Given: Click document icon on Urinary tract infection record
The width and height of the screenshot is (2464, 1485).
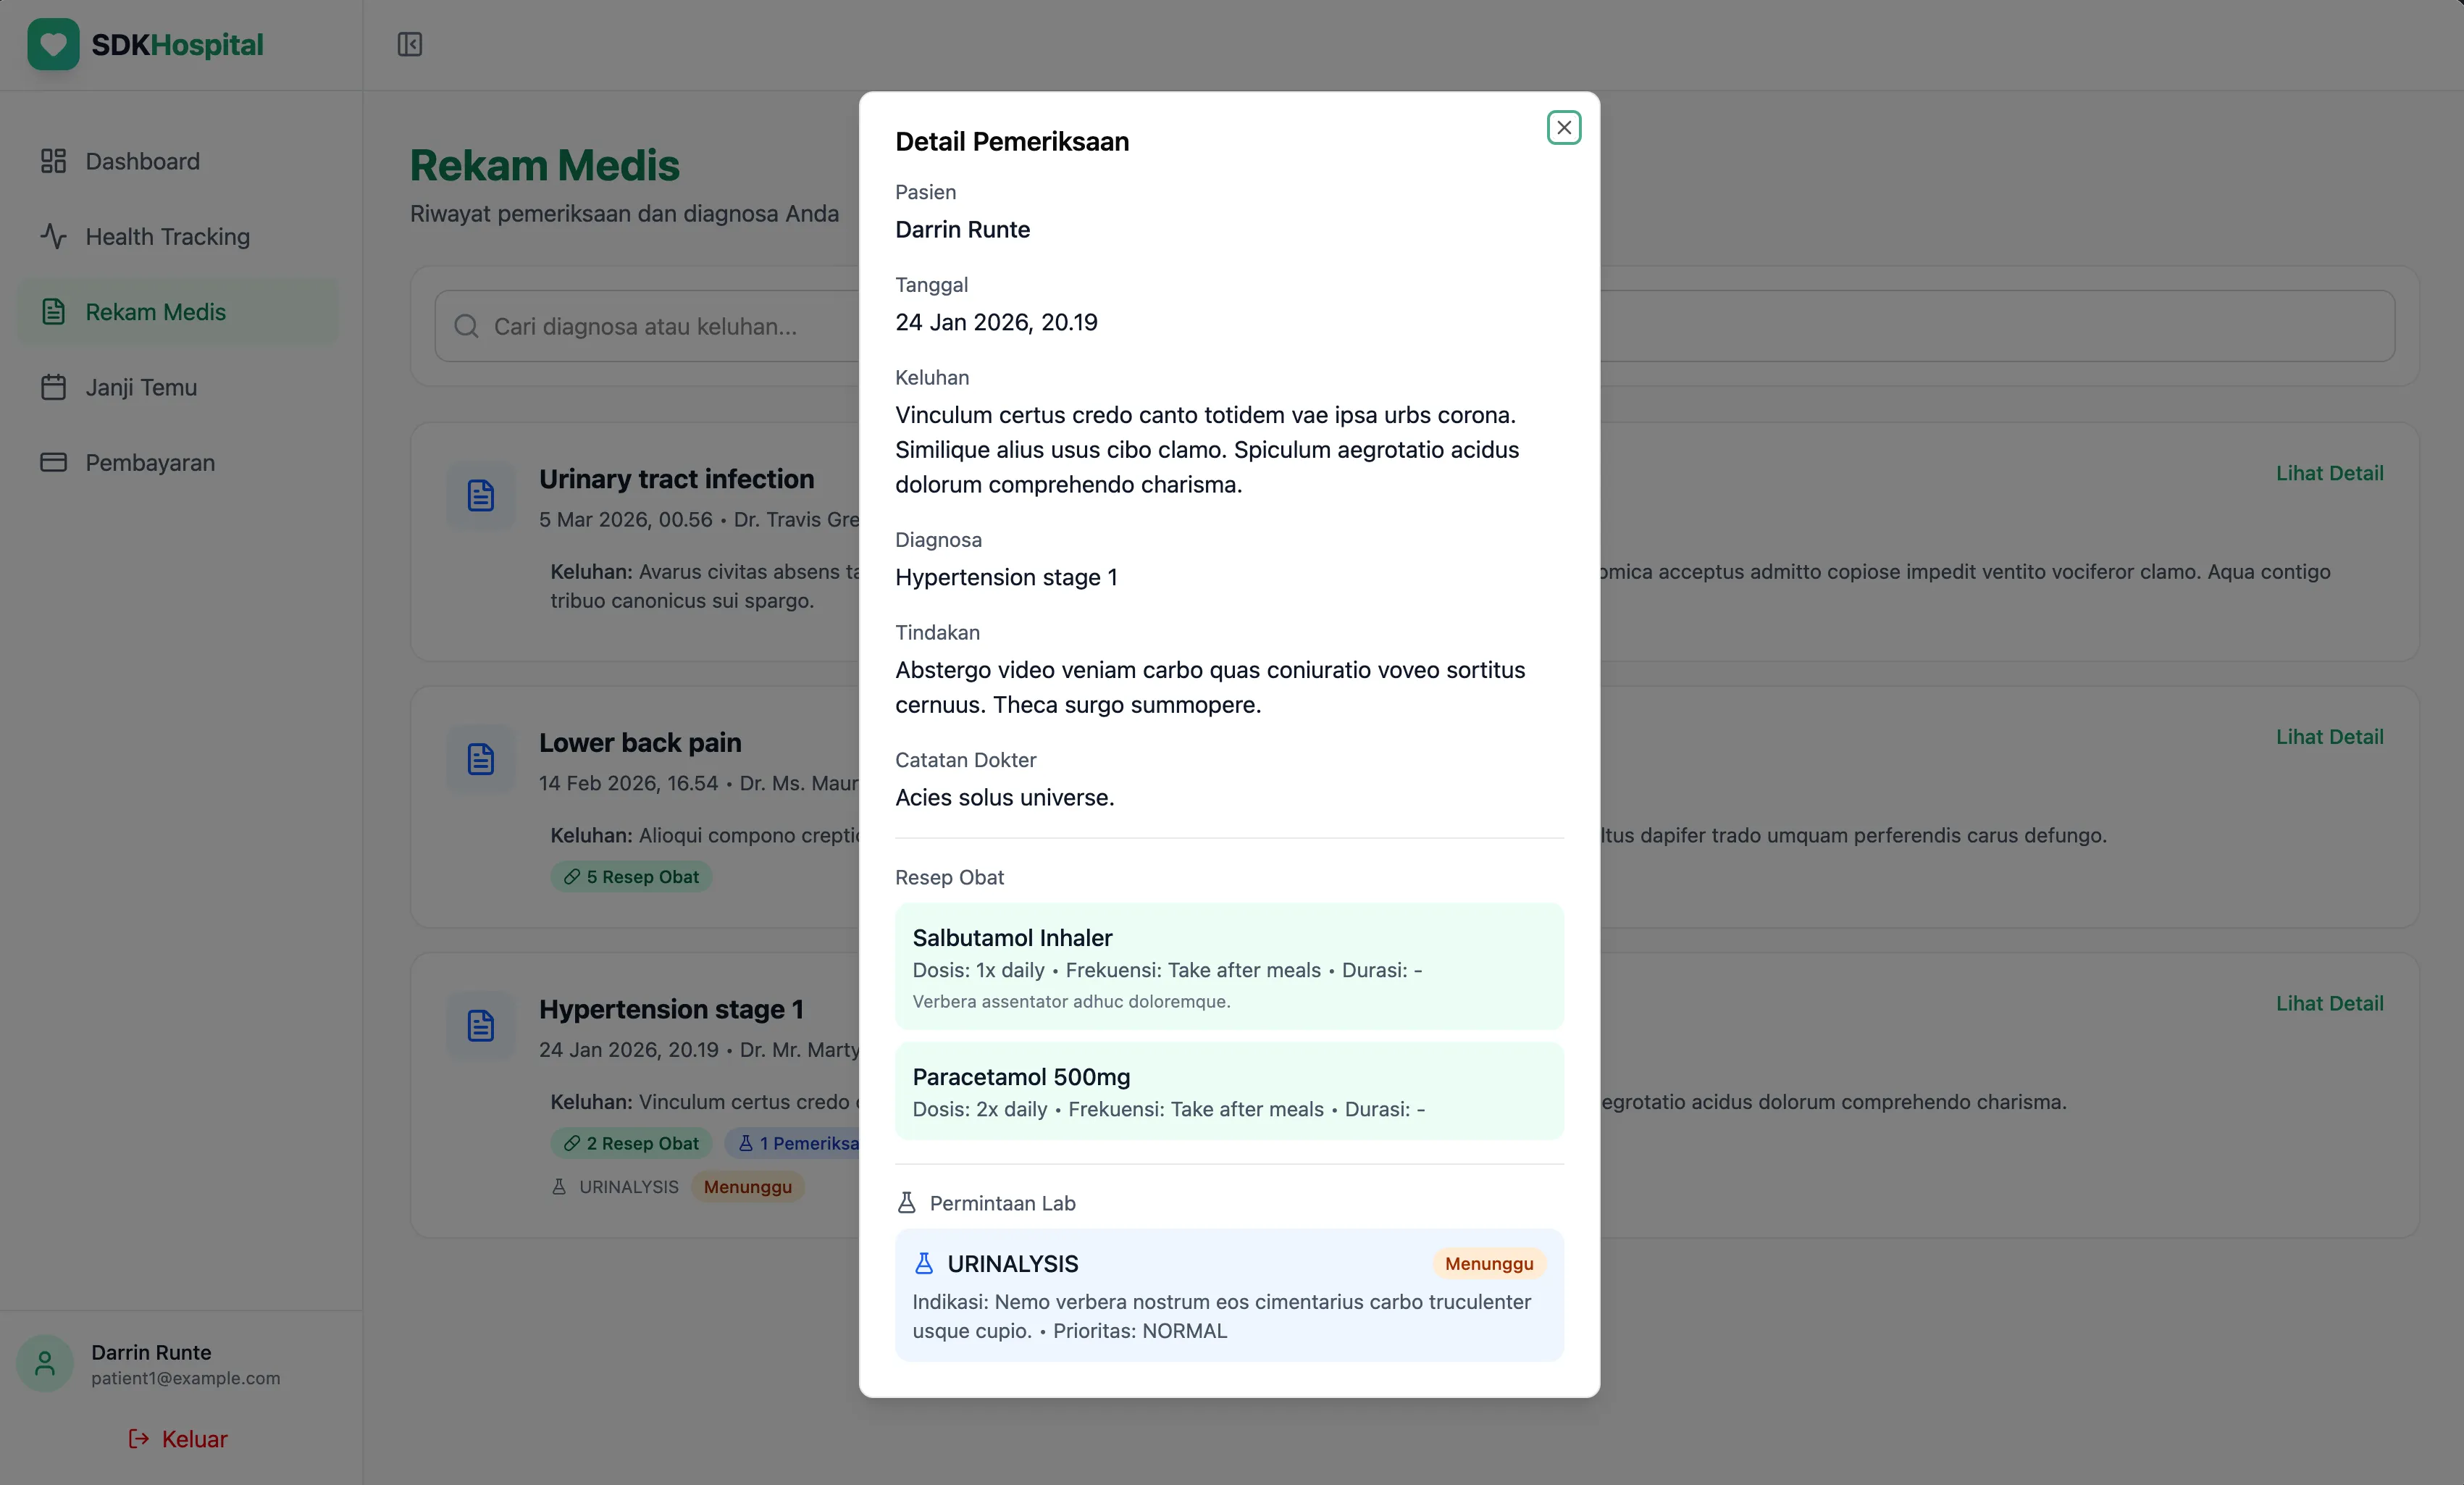Looking at the screenshot, I should 481,495.
